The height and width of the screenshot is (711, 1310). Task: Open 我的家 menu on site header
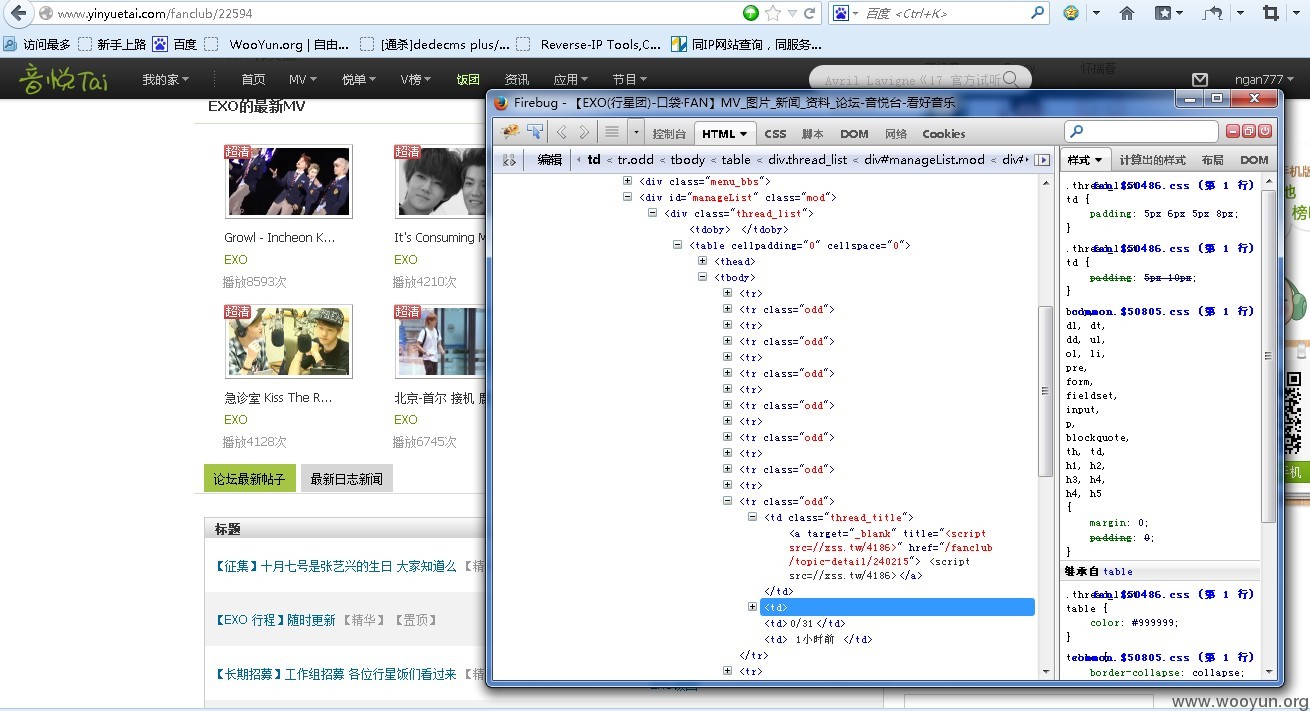(165, 79)
